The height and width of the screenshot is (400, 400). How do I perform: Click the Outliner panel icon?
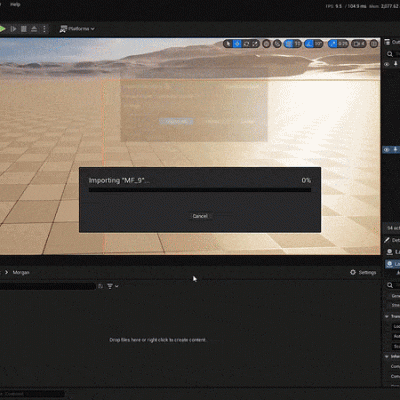(387, 42)
